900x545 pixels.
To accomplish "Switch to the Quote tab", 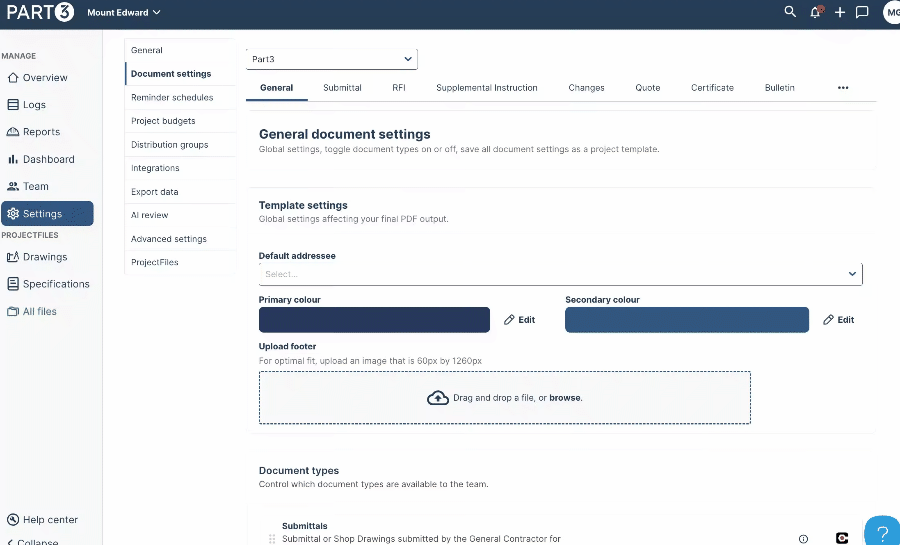I will coord(647,88).
